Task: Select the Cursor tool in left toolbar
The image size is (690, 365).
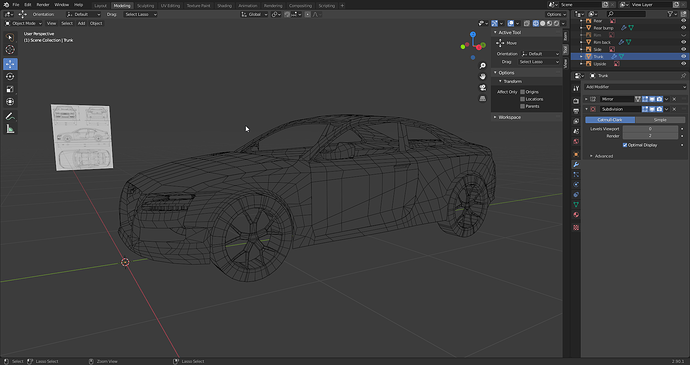Action: (x=10, y=50)
